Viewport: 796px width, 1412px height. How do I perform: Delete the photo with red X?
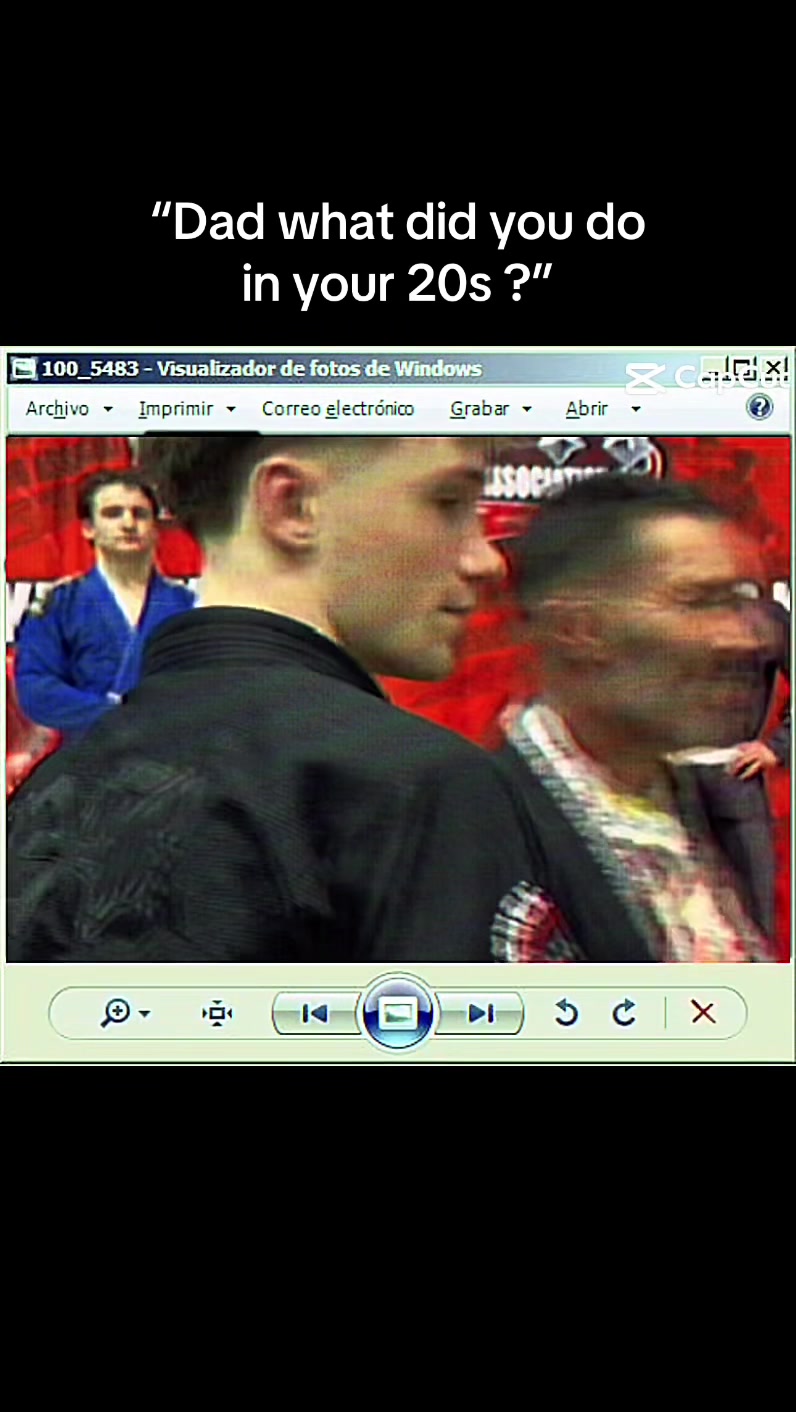[703, 1013]
